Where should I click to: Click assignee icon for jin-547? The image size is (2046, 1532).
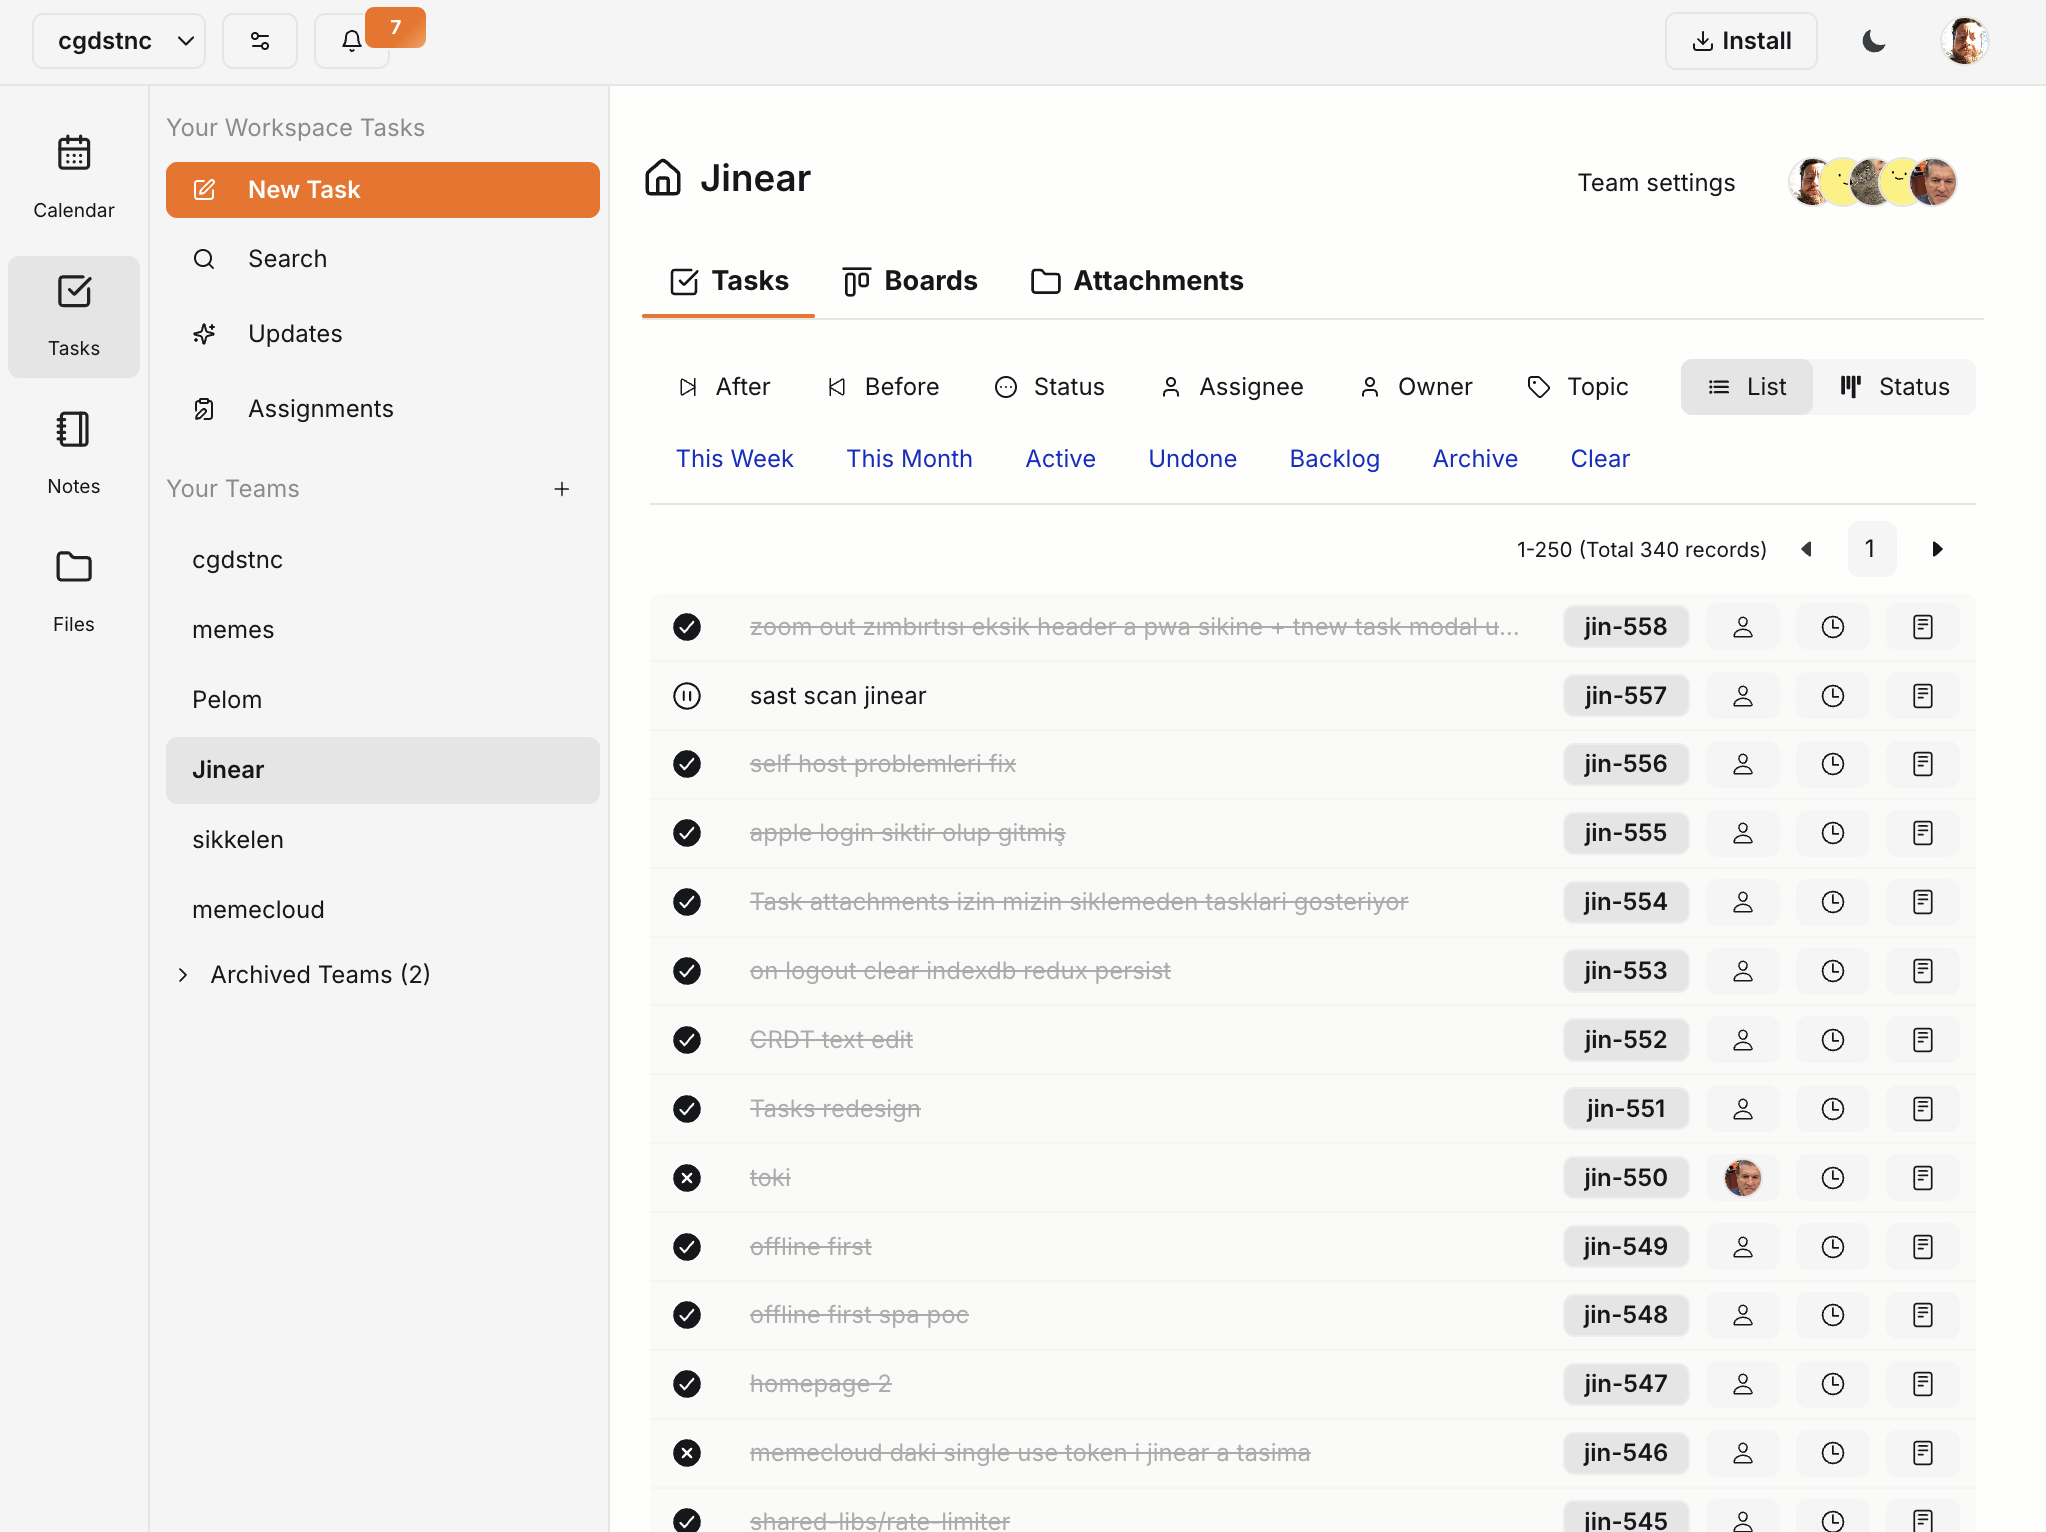pyautogui.click(x=1743, y=1384)
